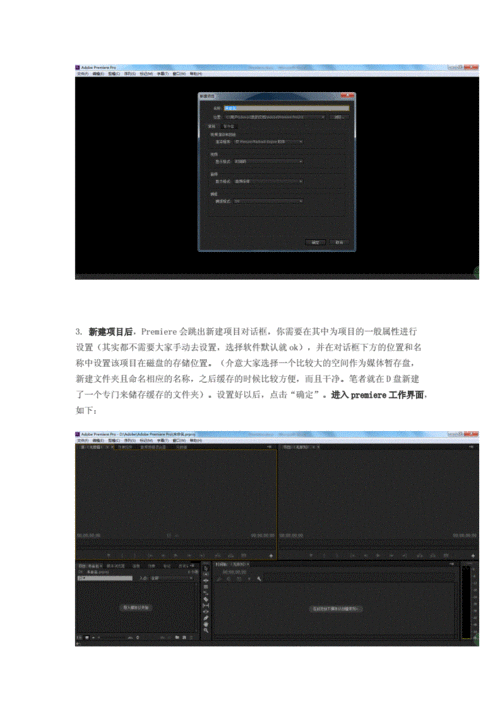Viewport: 500px width, 707px height.
Task: Click the Program monitor scrub bar
Action: tap(378, 544)
